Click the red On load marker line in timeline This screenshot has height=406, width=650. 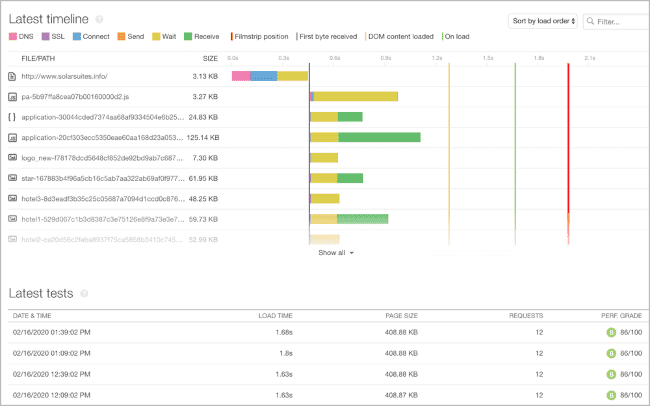[568, 150]
